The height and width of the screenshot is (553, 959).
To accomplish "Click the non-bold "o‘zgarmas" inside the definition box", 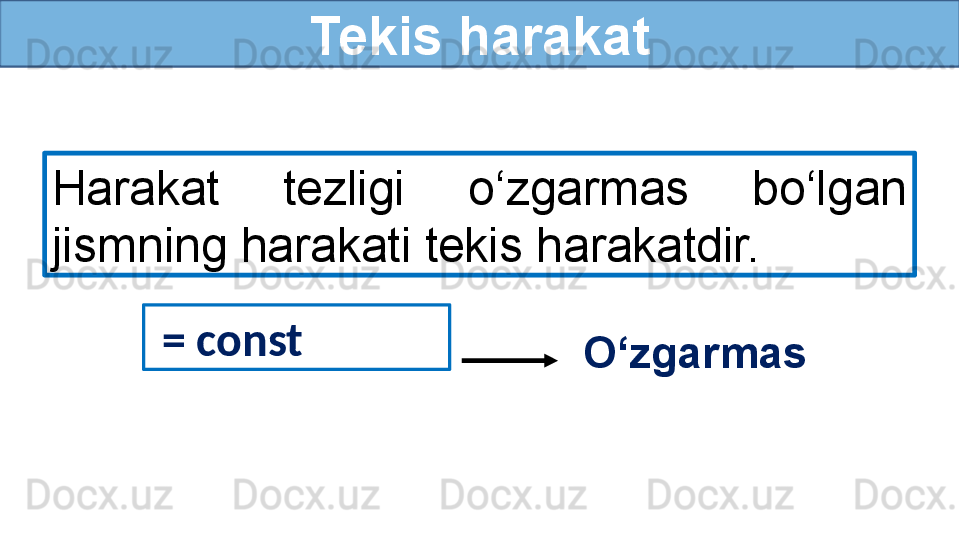I will click(578, 189).
